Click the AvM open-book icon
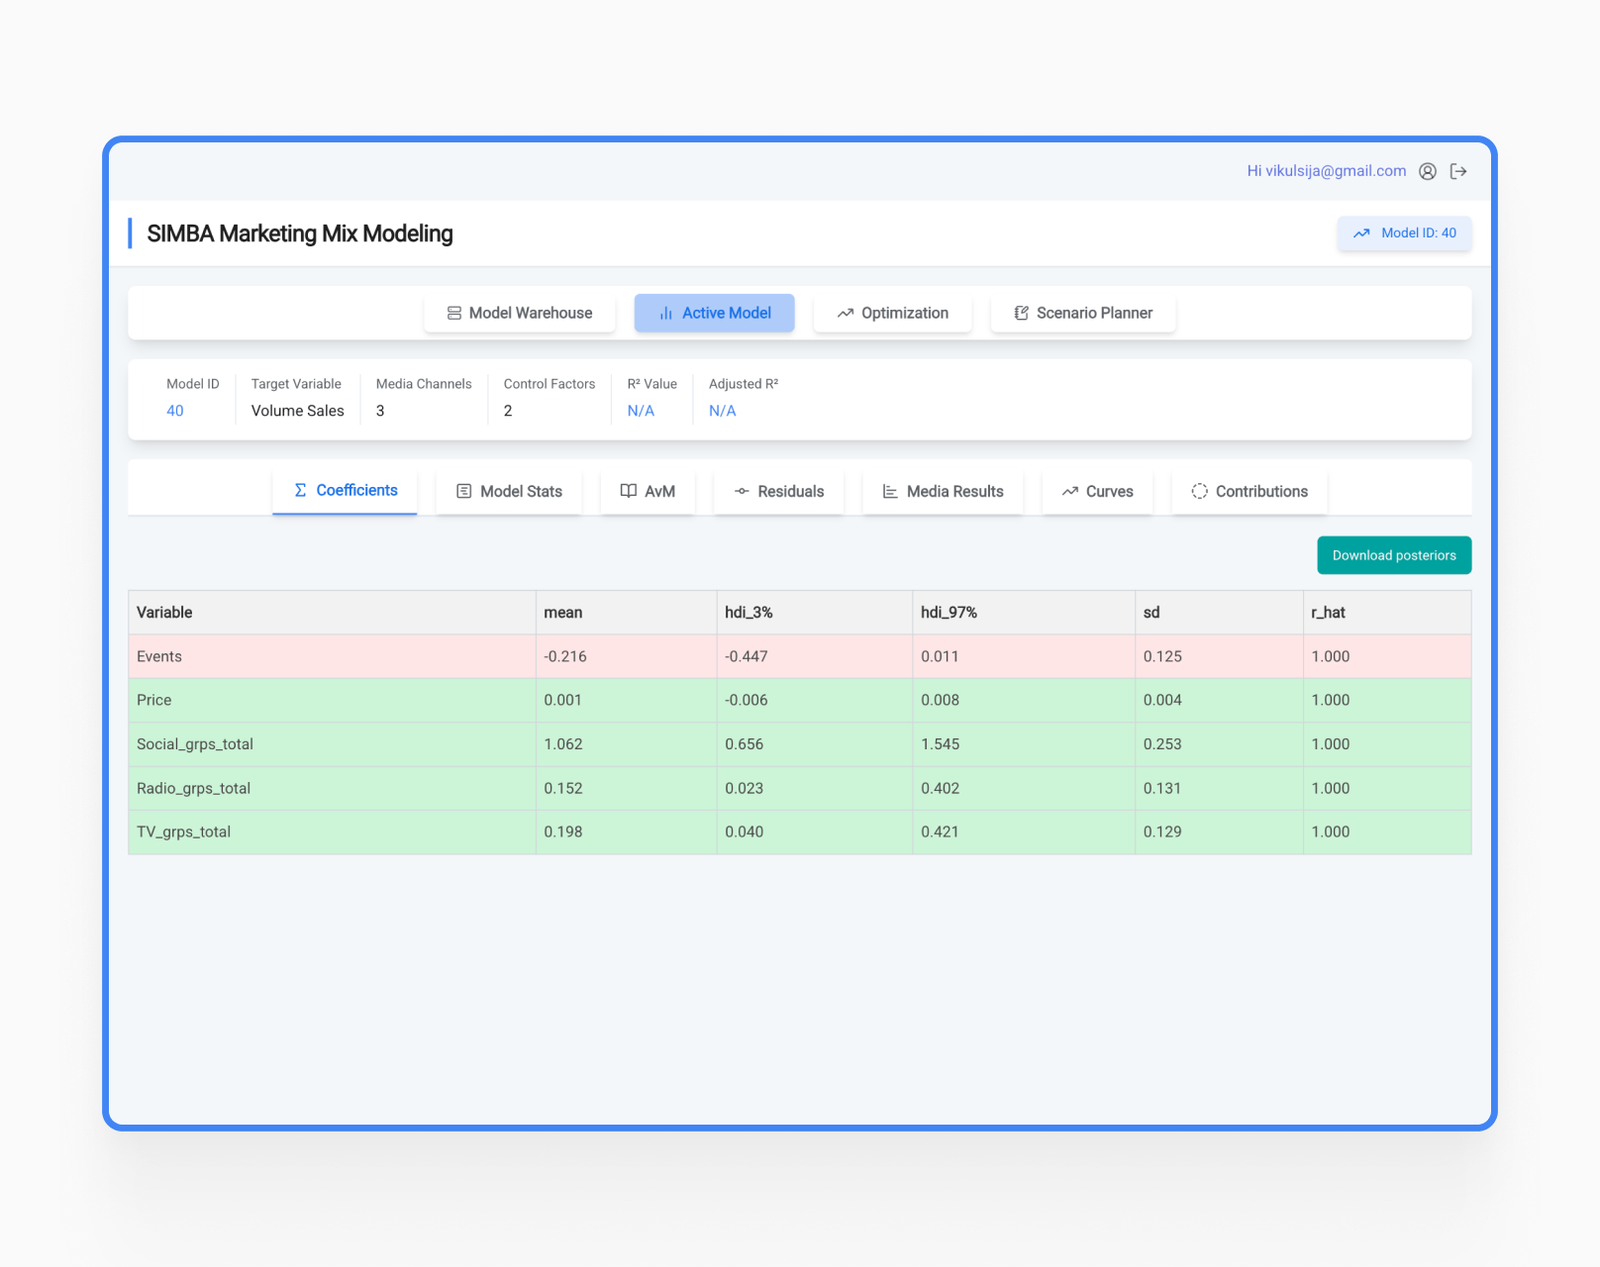This screenshot has height=1267, width=1600. (x=628, y=491)
